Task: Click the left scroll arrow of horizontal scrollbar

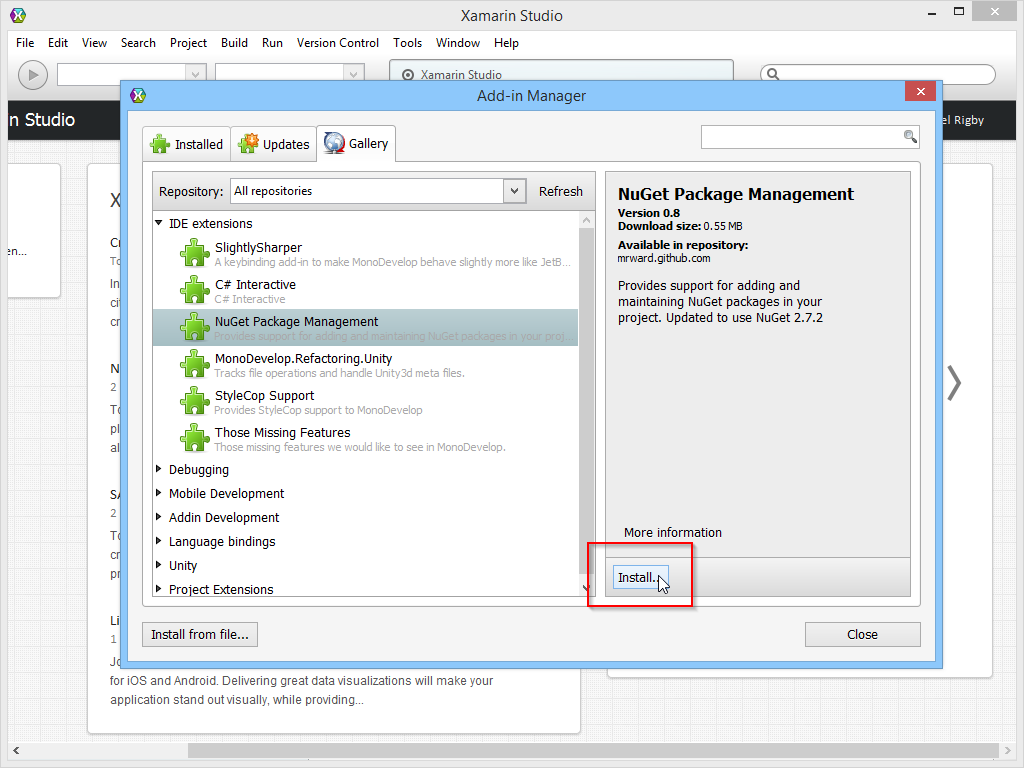Action: pyautogui.click(x=16, y=750)
